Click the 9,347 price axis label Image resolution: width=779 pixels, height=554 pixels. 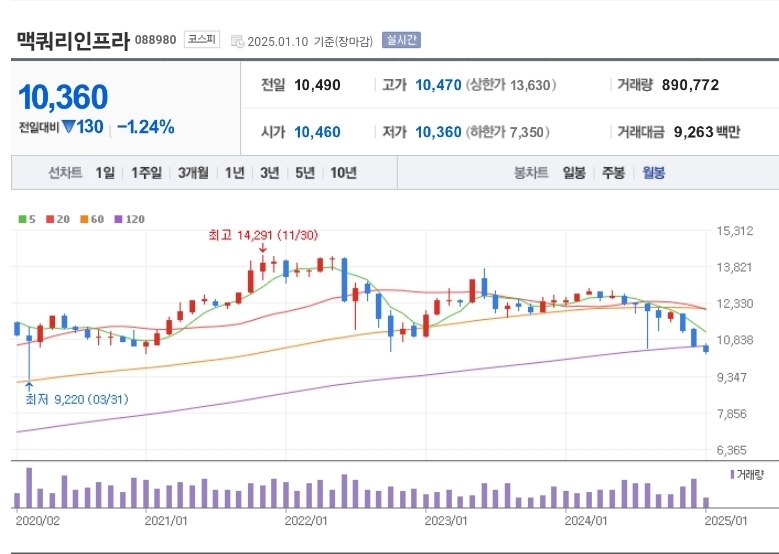point(732,377)
